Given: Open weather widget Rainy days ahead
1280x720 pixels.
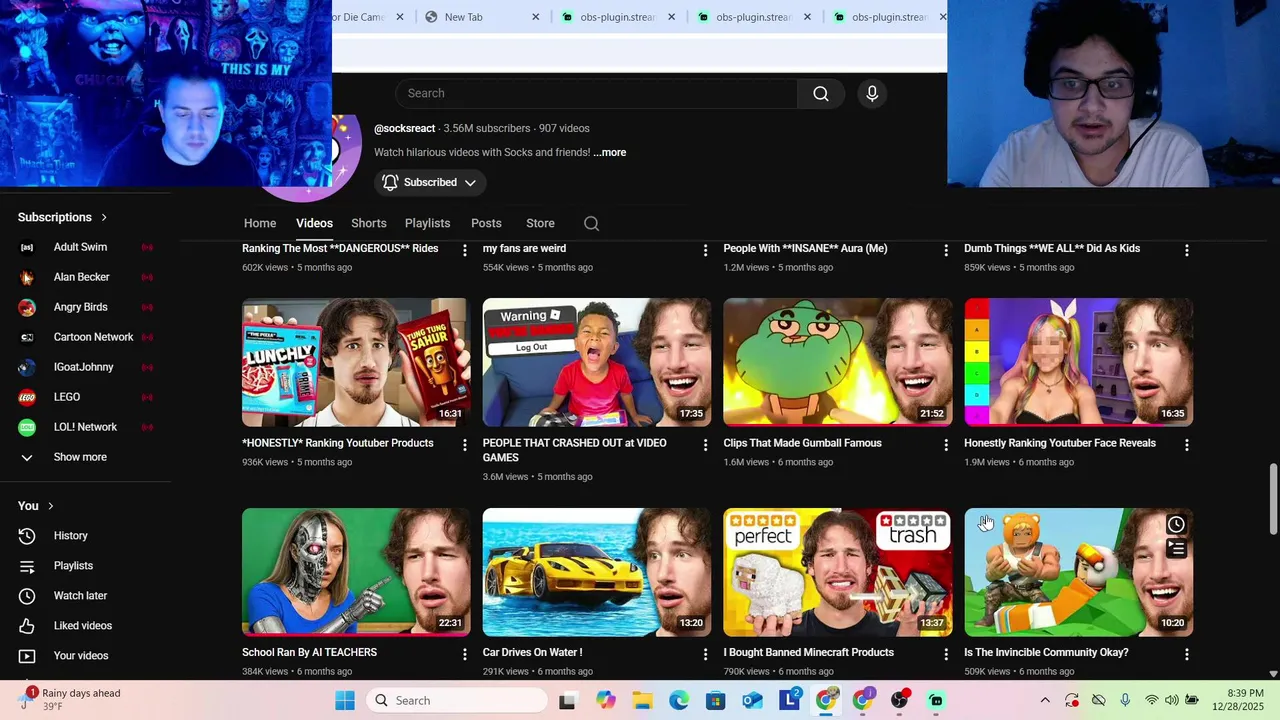Looking at the screenshot, I should pos(68,700).
